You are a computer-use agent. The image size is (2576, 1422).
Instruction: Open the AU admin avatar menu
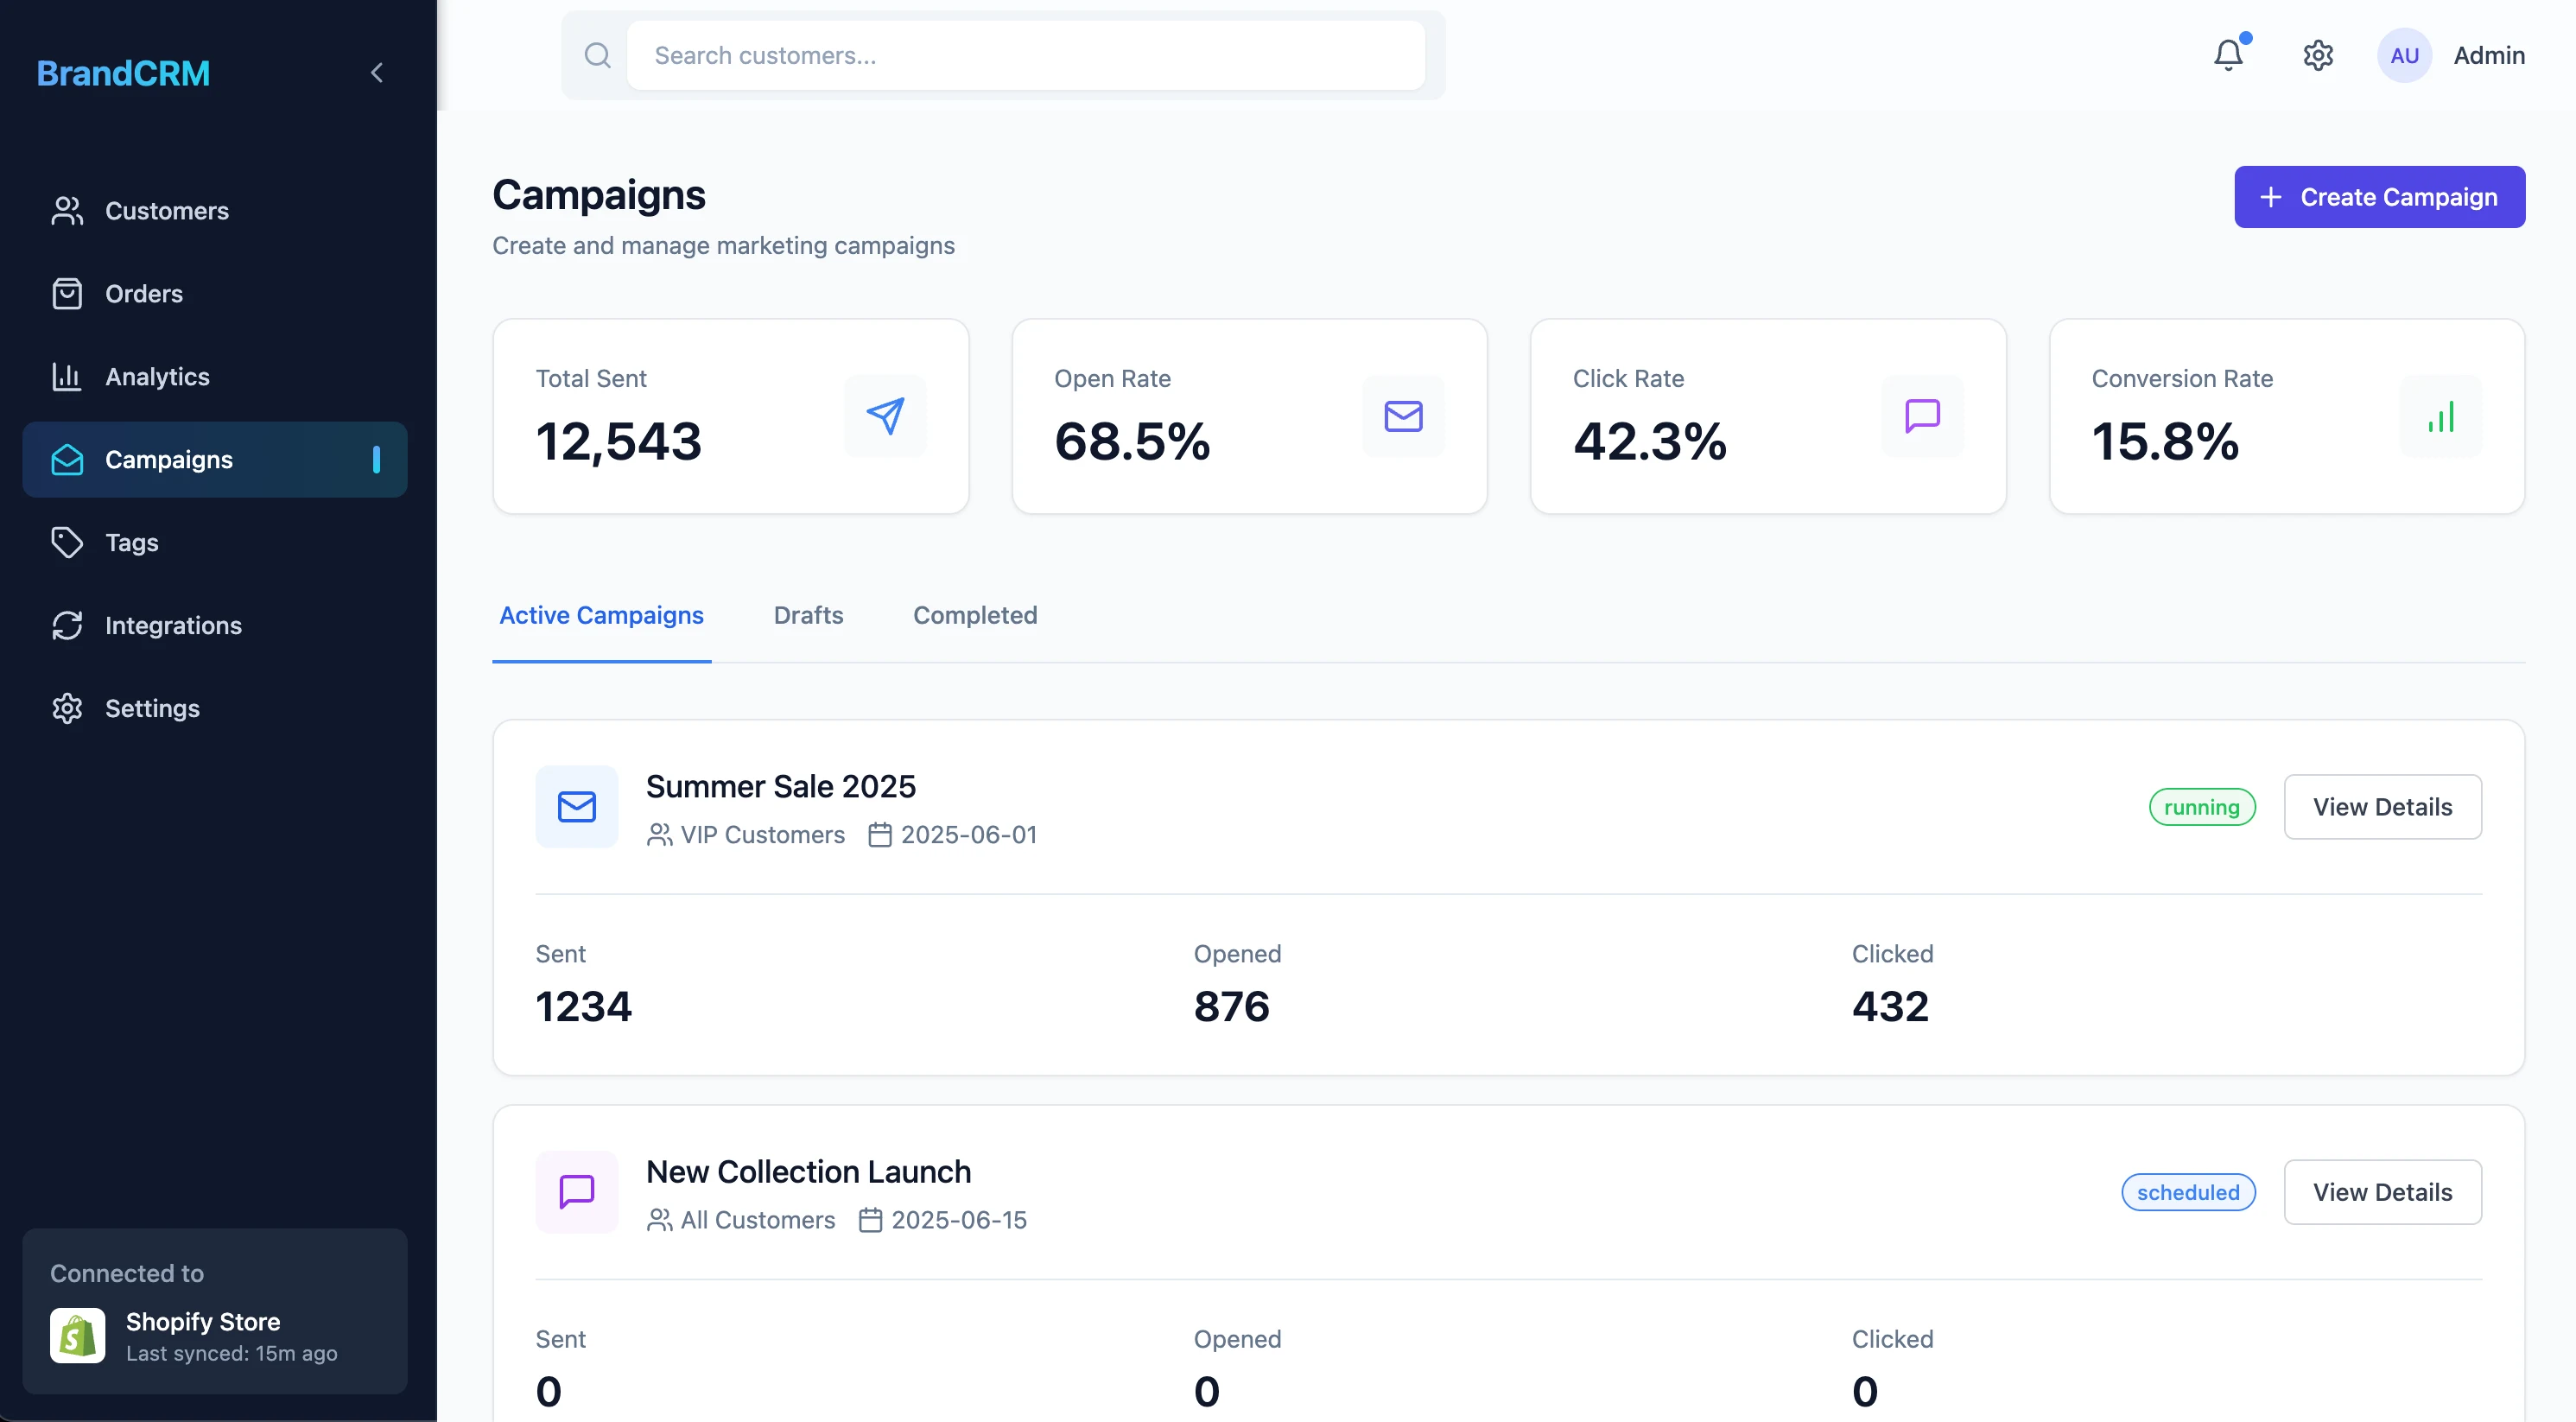click(x=2404, y=55)
